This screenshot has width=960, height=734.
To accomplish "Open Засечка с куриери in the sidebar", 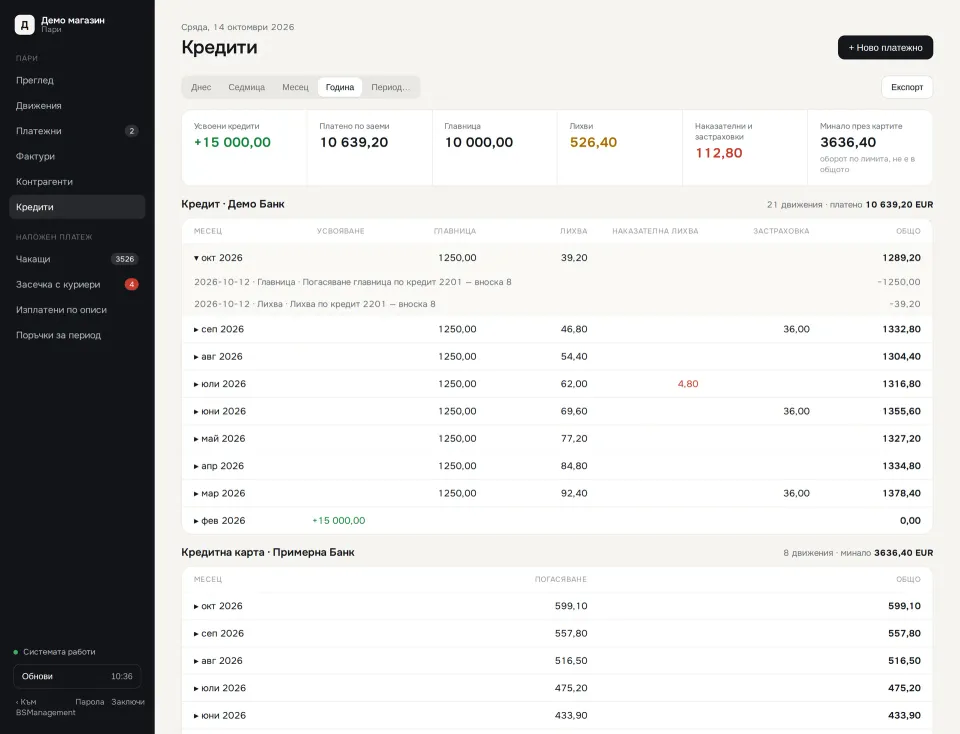I will point(77,285).
